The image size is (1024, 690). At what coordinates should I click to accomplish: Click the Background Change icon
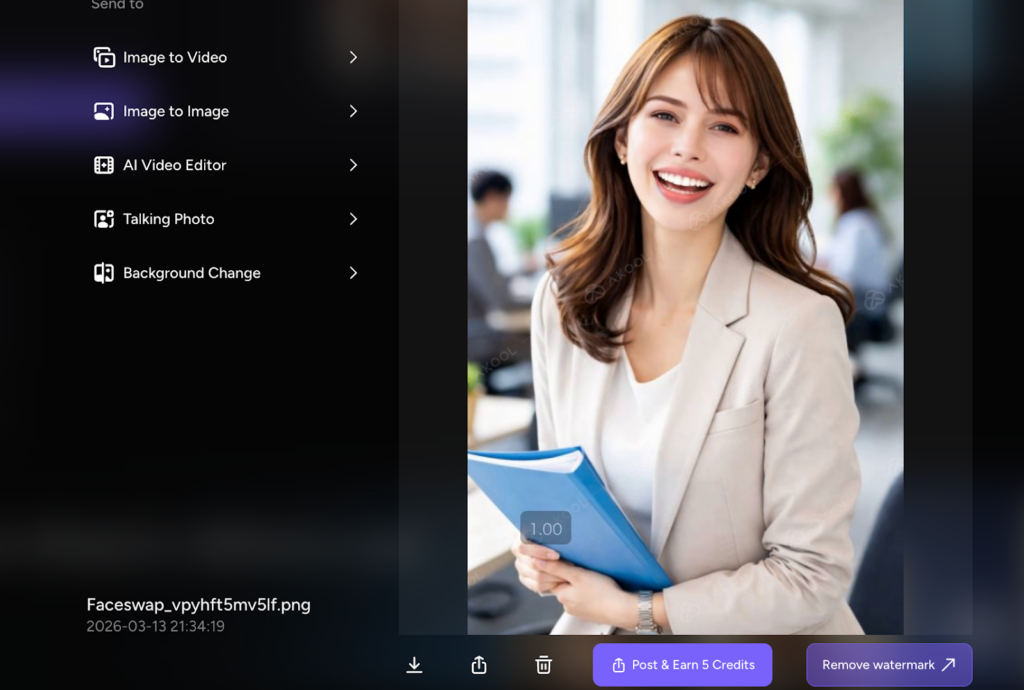point(104,274)
